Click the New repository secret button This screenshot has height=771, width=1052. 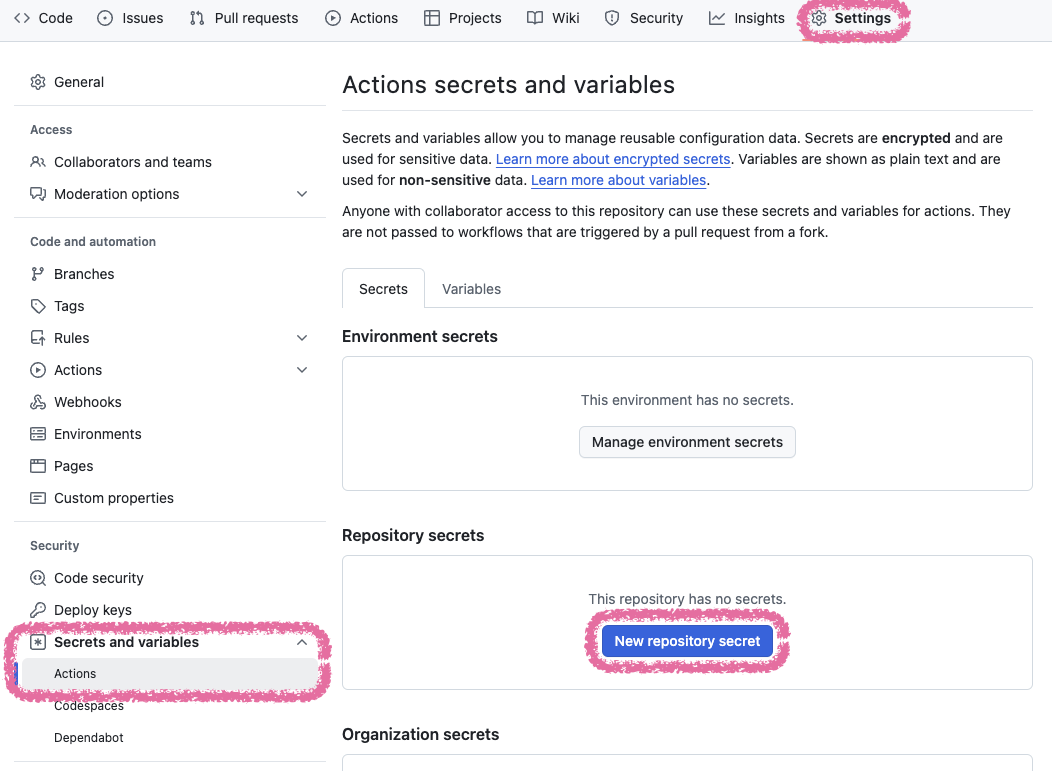pos(687,641)
